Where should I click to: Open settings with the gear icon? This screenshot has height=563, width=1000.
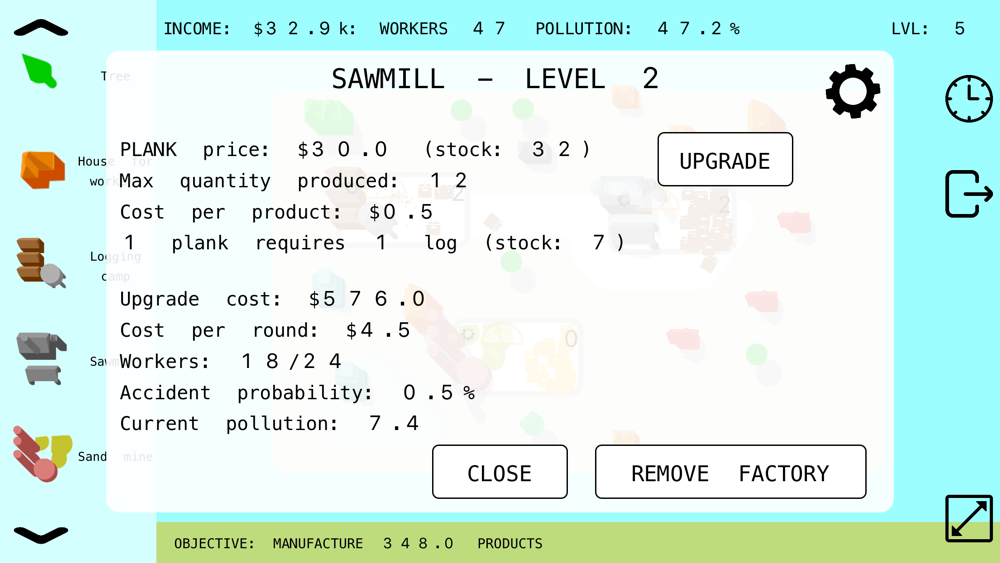tap(853, 91)
